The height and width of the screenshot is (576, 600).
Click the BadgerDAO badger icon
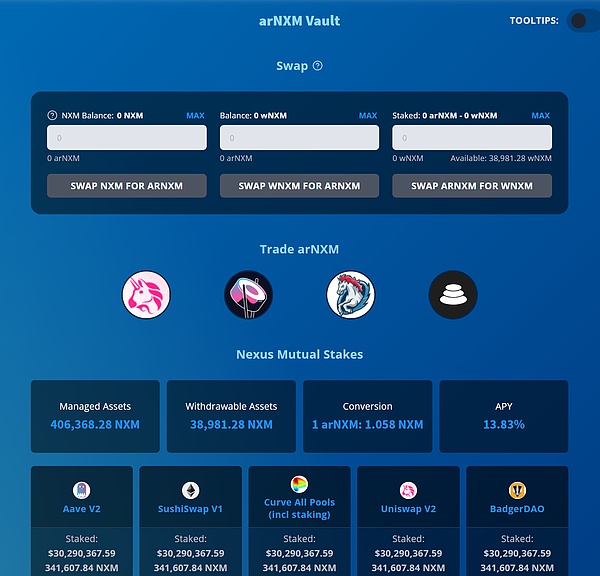tap(517, 490)
